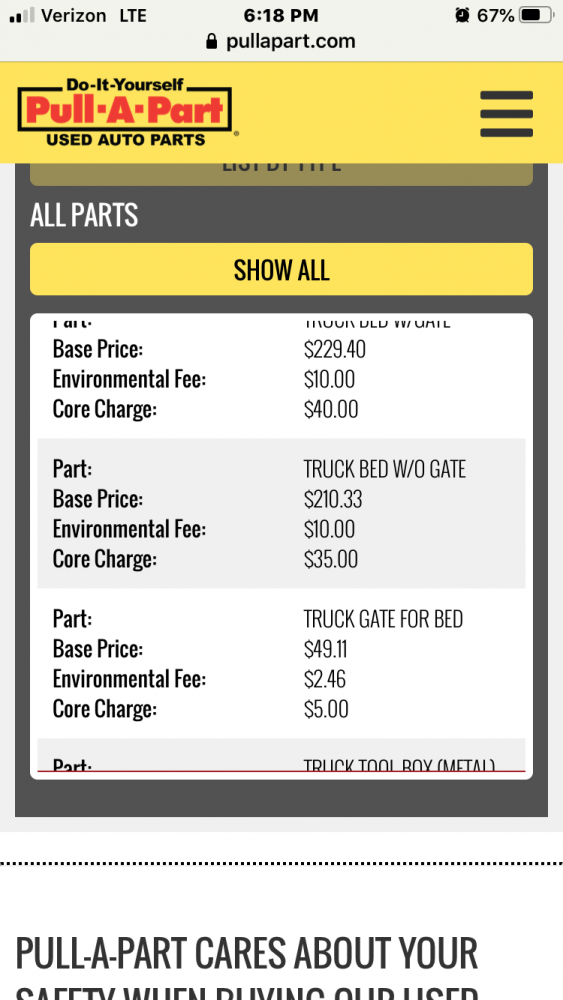Click the $229.40 base price
This screenshot has width=563, height=1000.
pos(335,349)
